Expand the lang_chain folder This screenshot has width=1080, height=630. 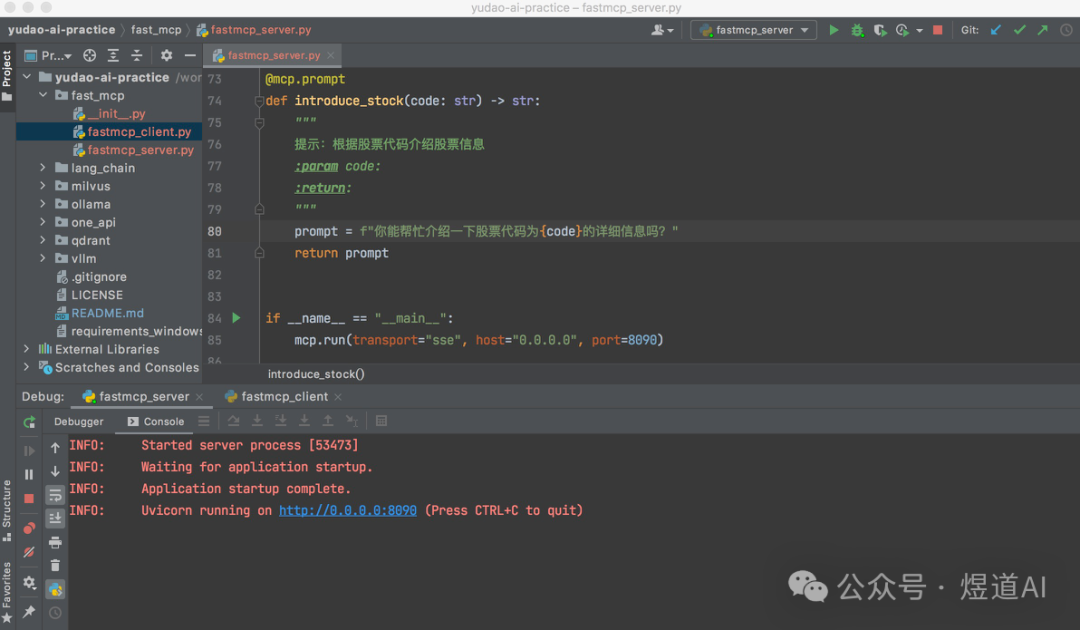(x=43, y=167)
